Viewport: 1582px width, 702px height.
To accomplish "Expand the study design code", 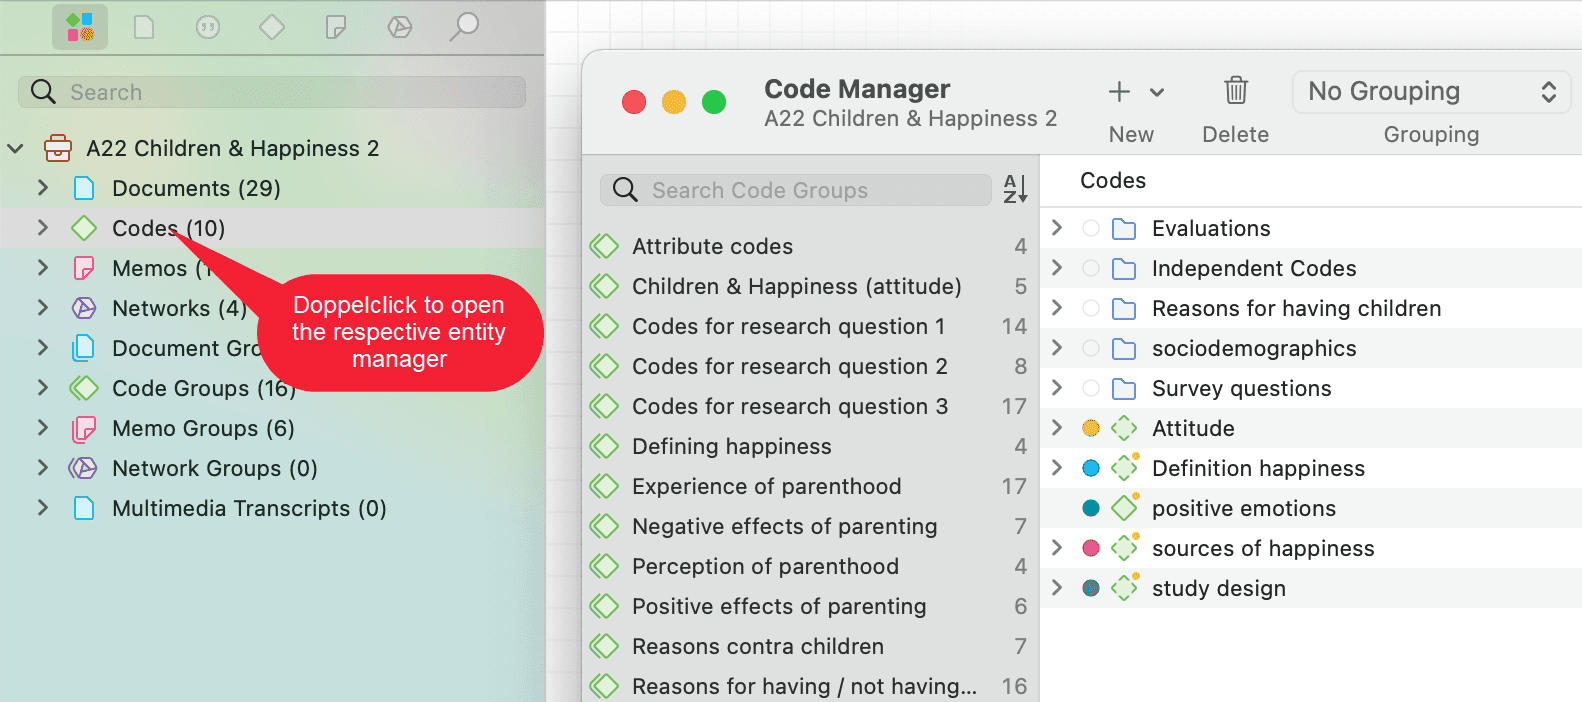I will pos(1057,588).
